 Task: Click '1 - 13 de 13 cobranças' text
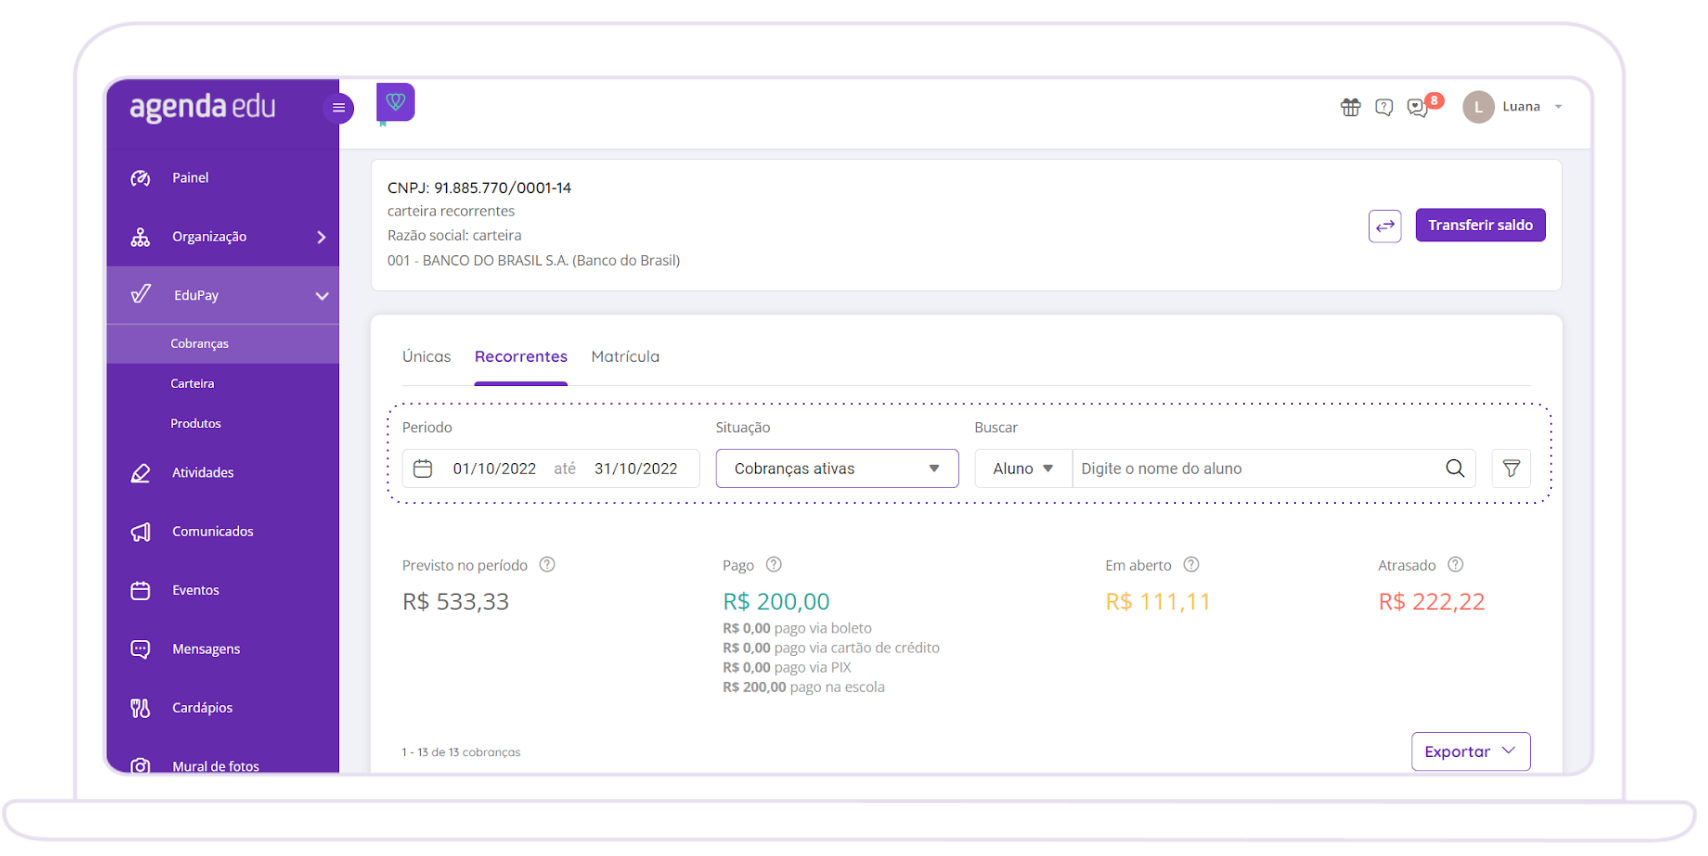coord(461,752)
